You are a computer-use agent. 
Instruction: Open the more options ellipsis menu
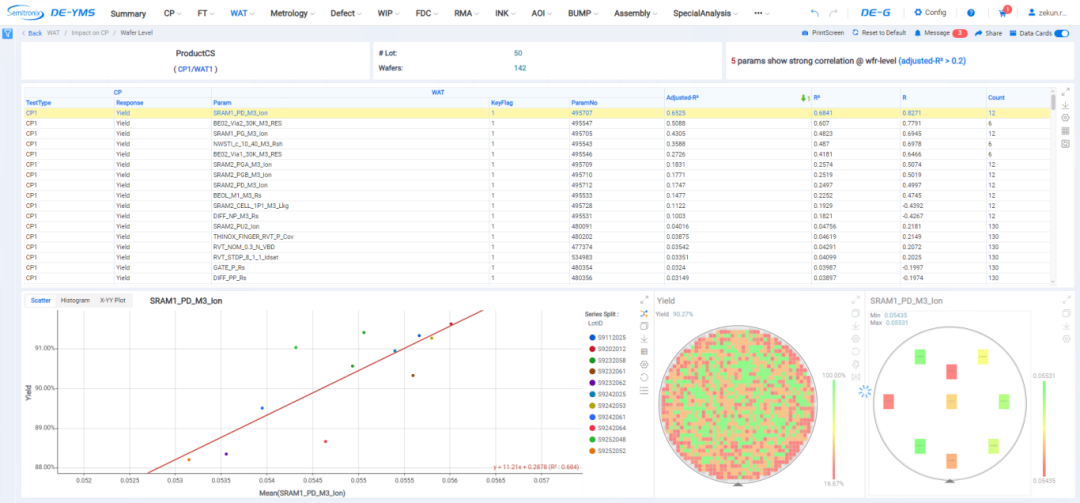(762, 13)
